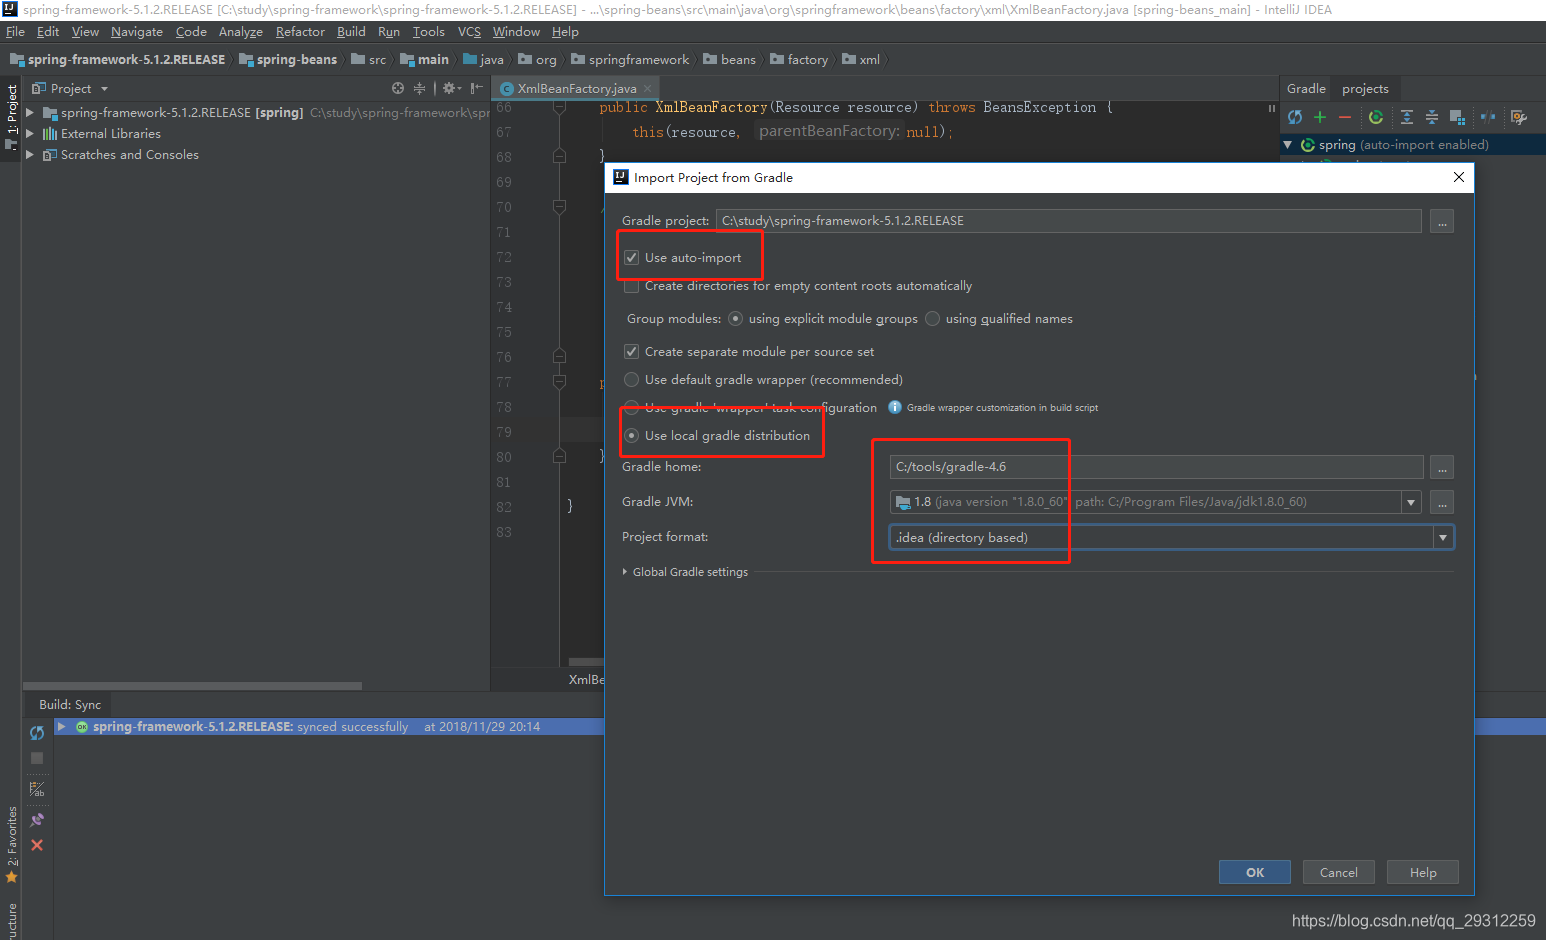Viewport: 1546px width, 940px height.
Task: Toggle Create separate module per source set
Action: [x=631, y=352]
